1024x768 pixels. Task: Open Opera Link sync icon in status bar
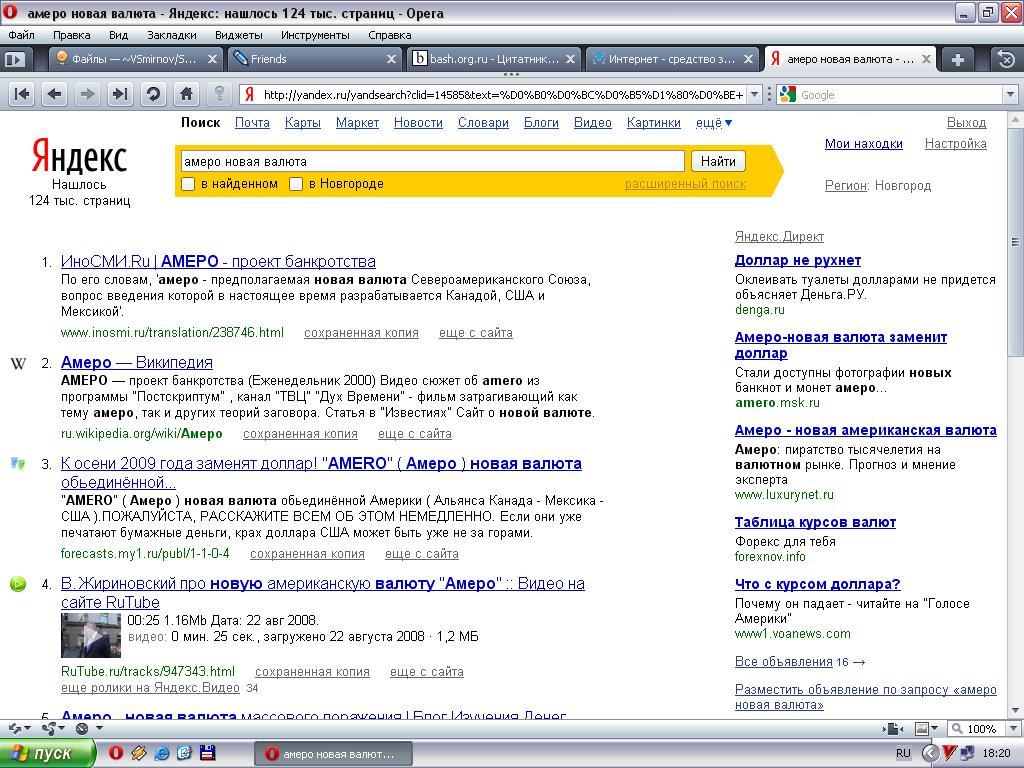[14, 728]
